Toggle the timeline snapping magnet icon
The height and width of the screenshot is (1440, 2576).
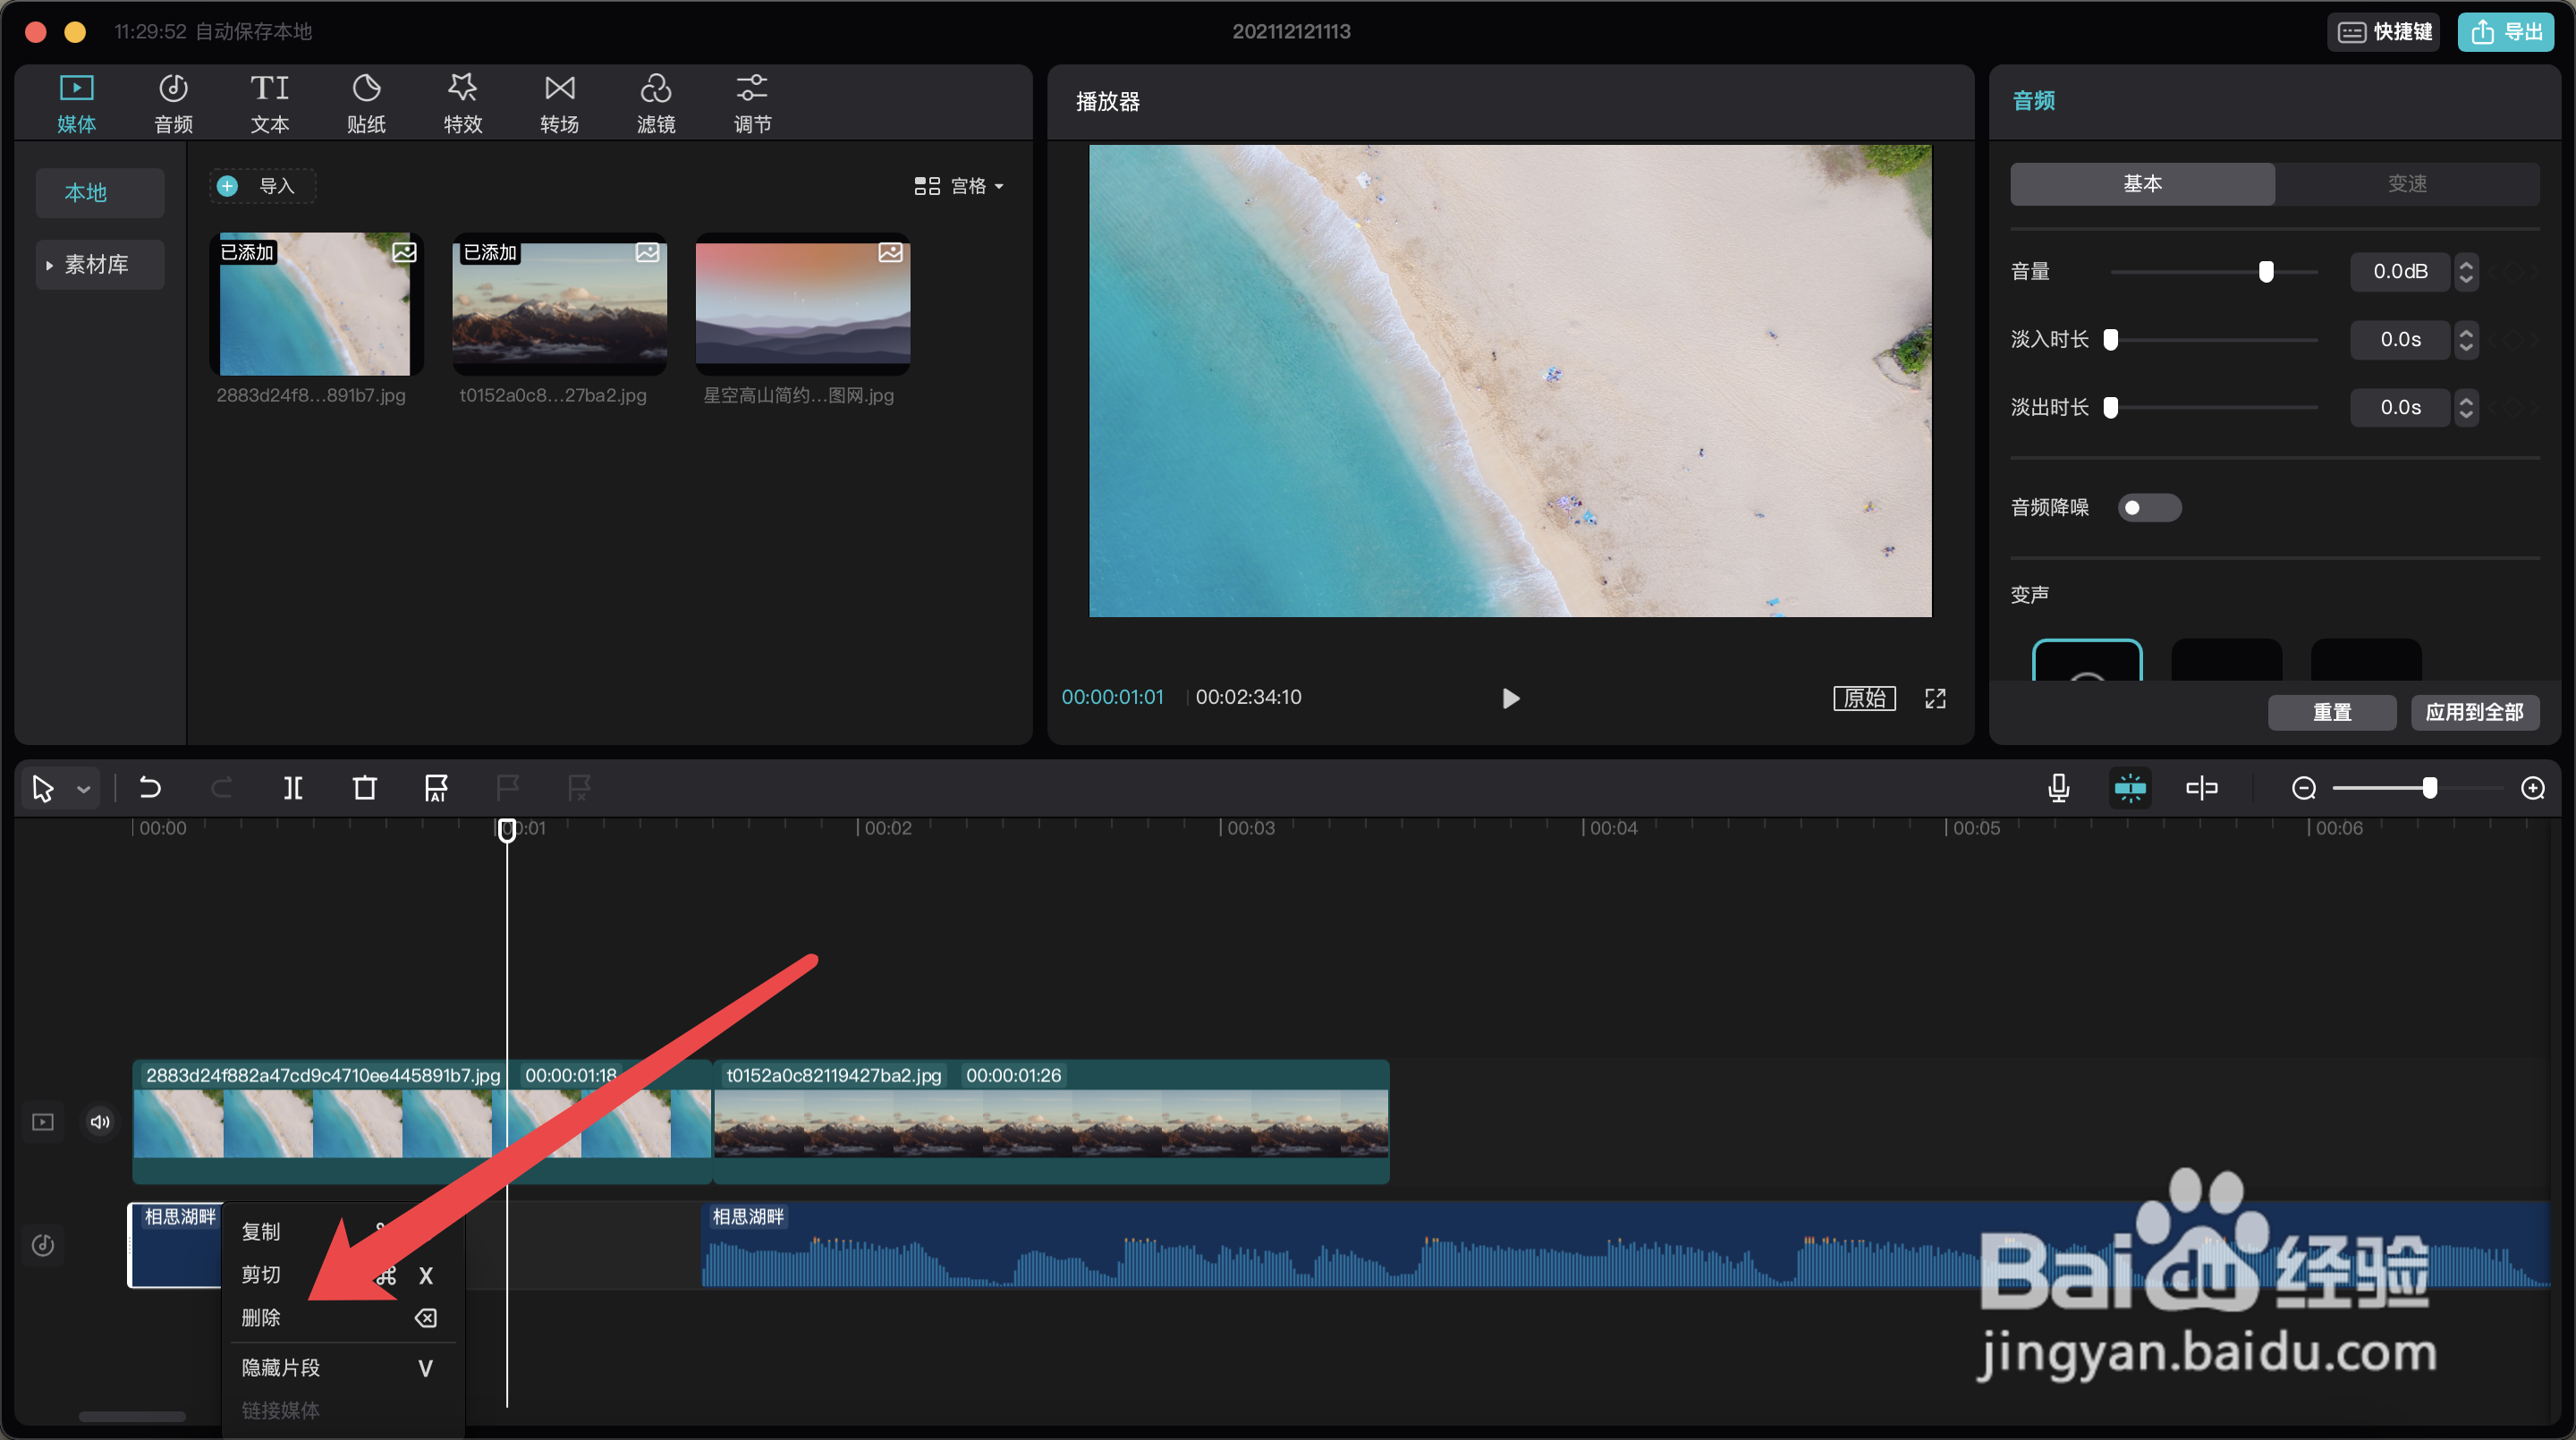[2130, 788]
